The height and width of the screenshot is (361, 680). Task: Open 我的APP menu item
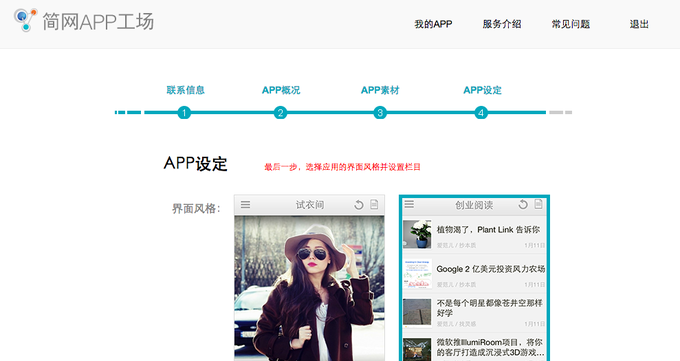pos(433,24)
